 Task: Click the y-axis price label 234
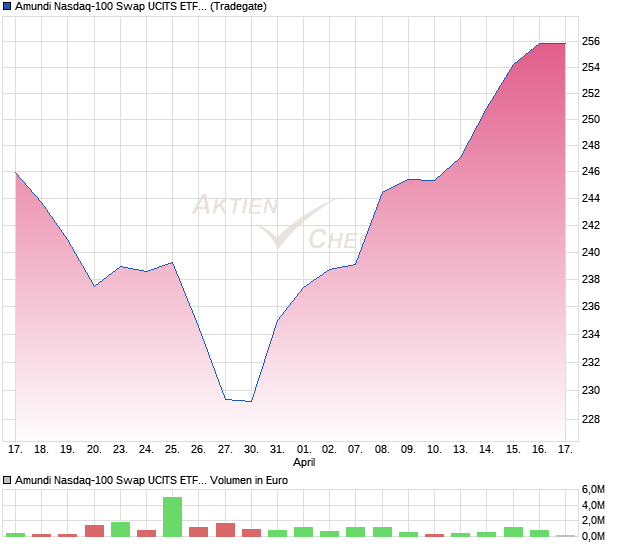pyautogui.click(x=591, y=334)
